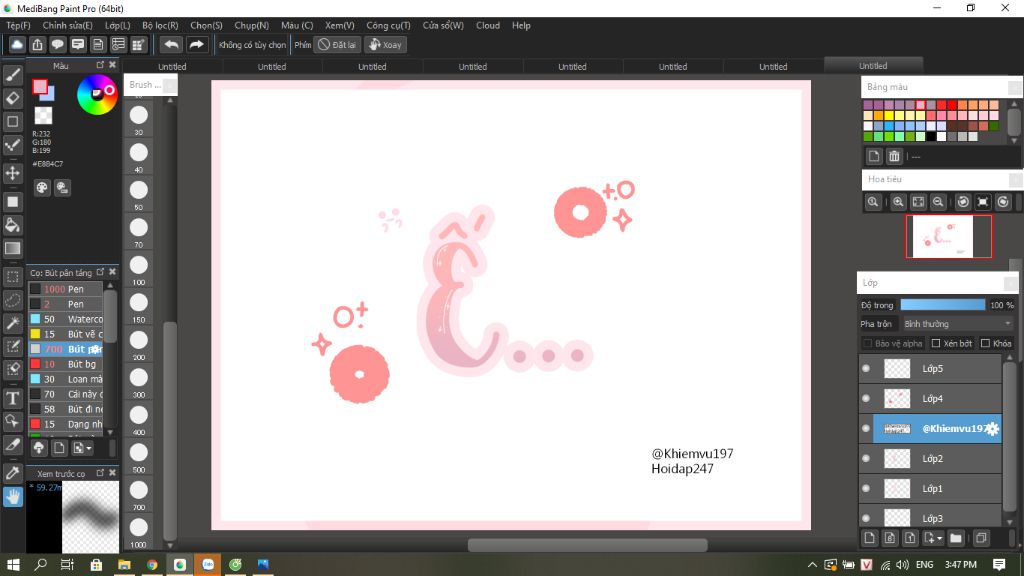The image size is (1024, 576).
Task: Open the Chỉnh sửa(E) menu
Action: click(x=67, y=25)
